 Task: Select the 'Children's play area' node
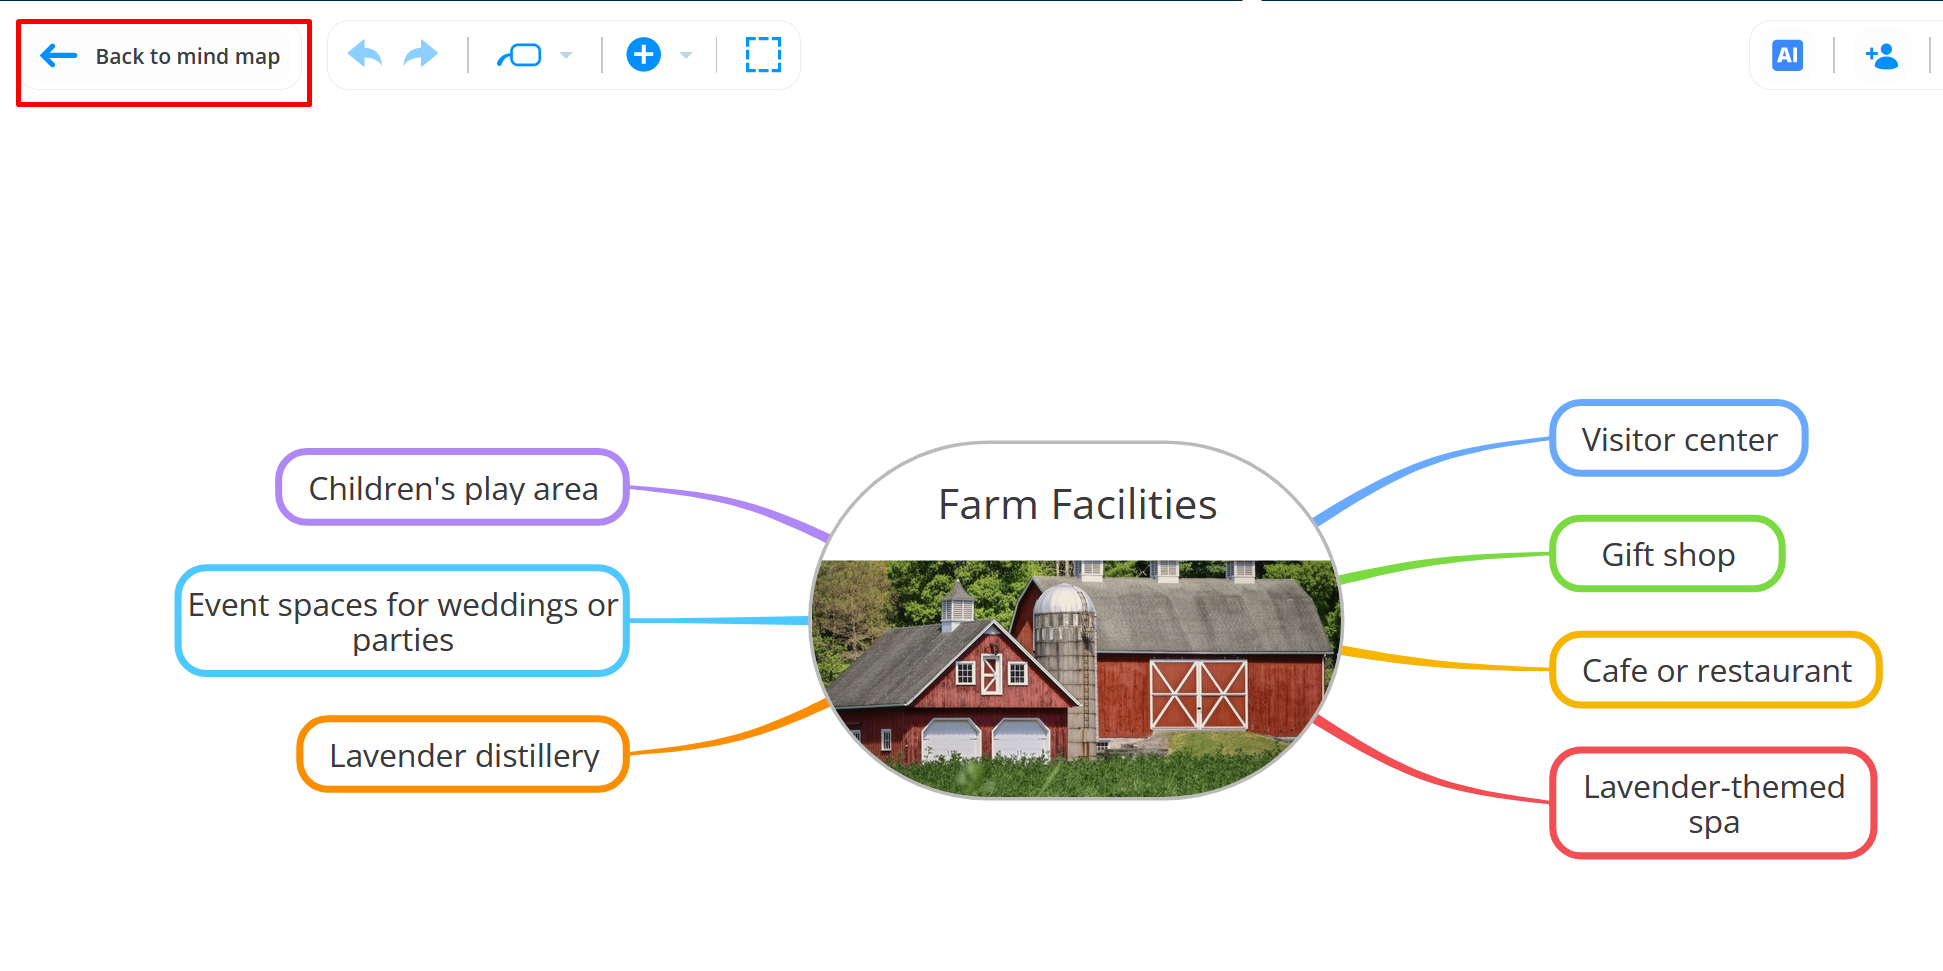pos(452,488)
